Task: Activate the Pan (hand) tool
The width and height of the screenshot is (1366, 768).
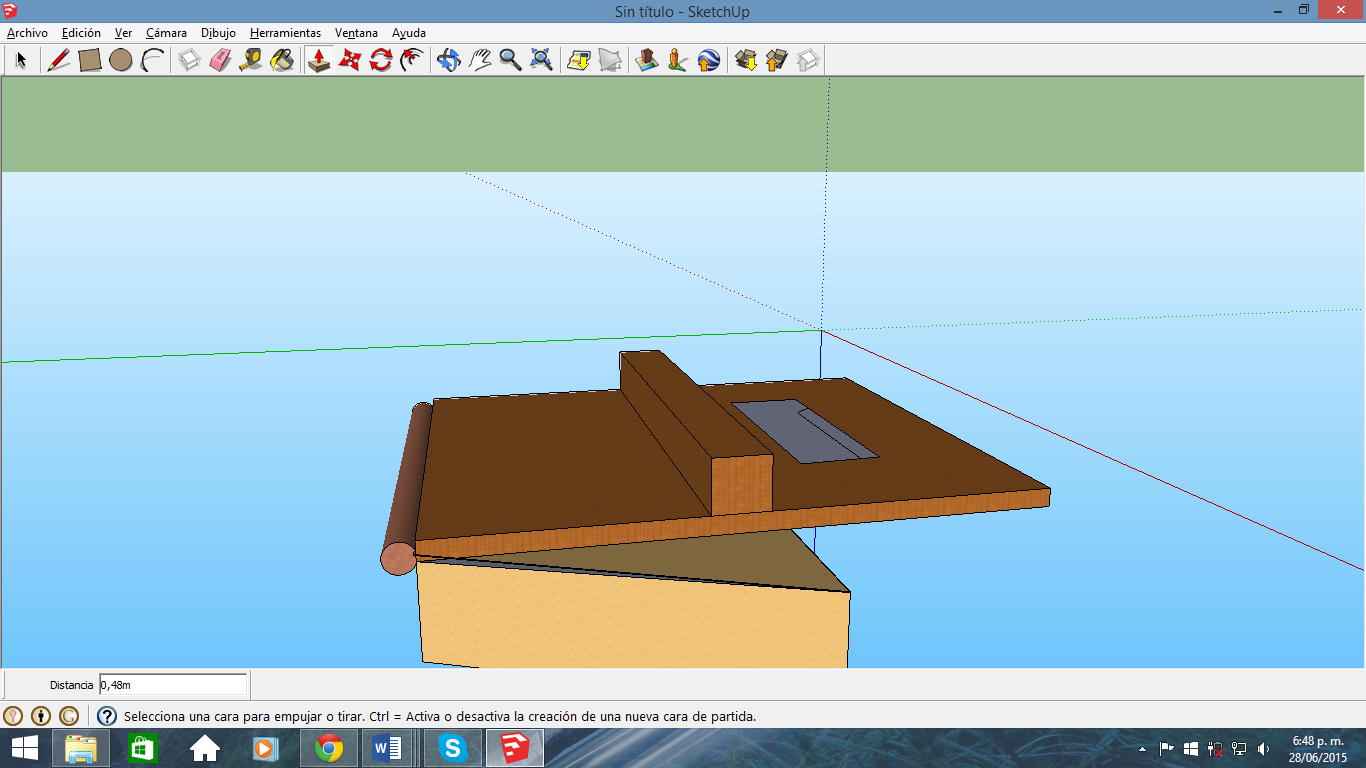Action: (478, 60)
